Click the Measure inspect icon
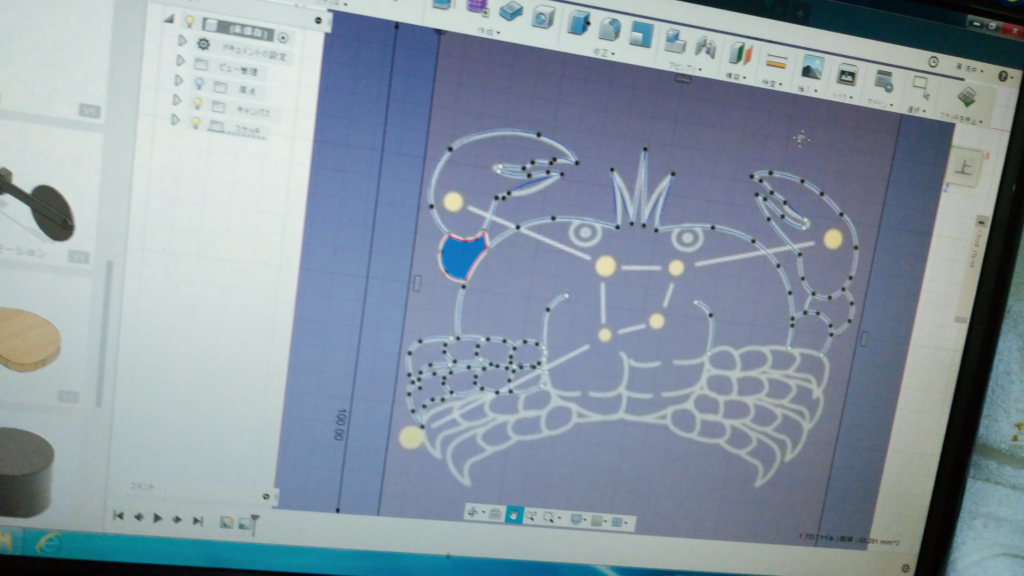Screen dimensions: 1024x576 pos(776,62)
